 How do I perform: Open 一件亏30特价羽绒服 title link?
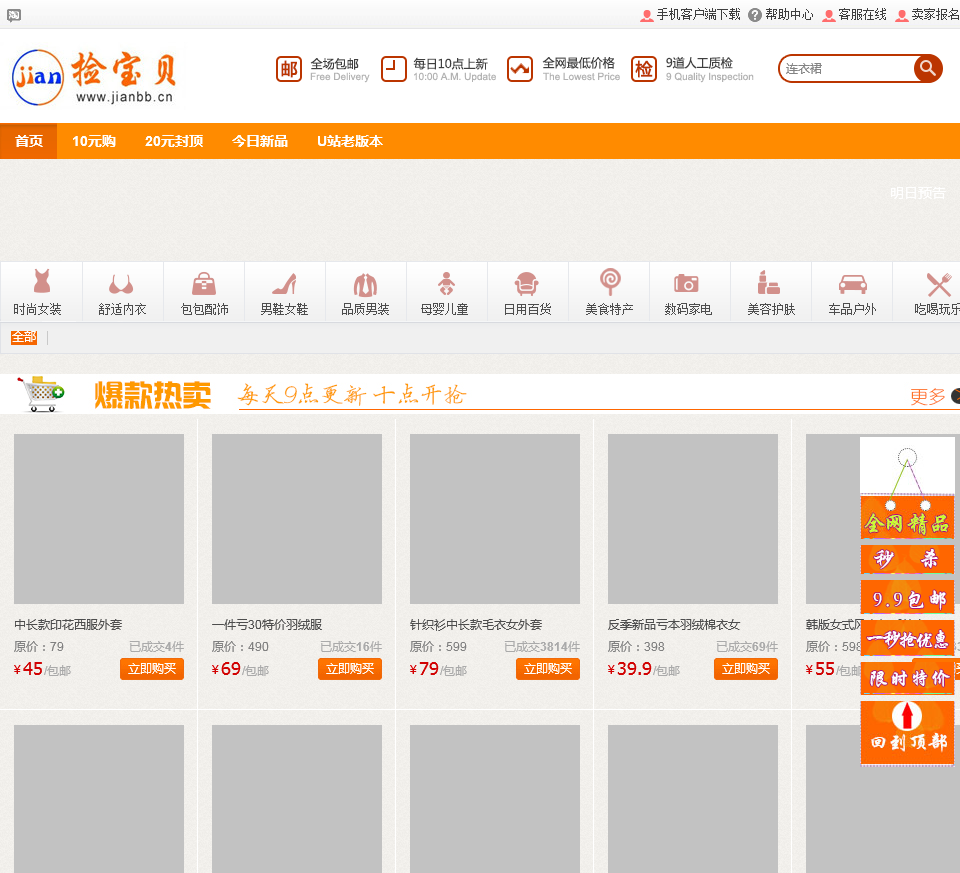267,624
